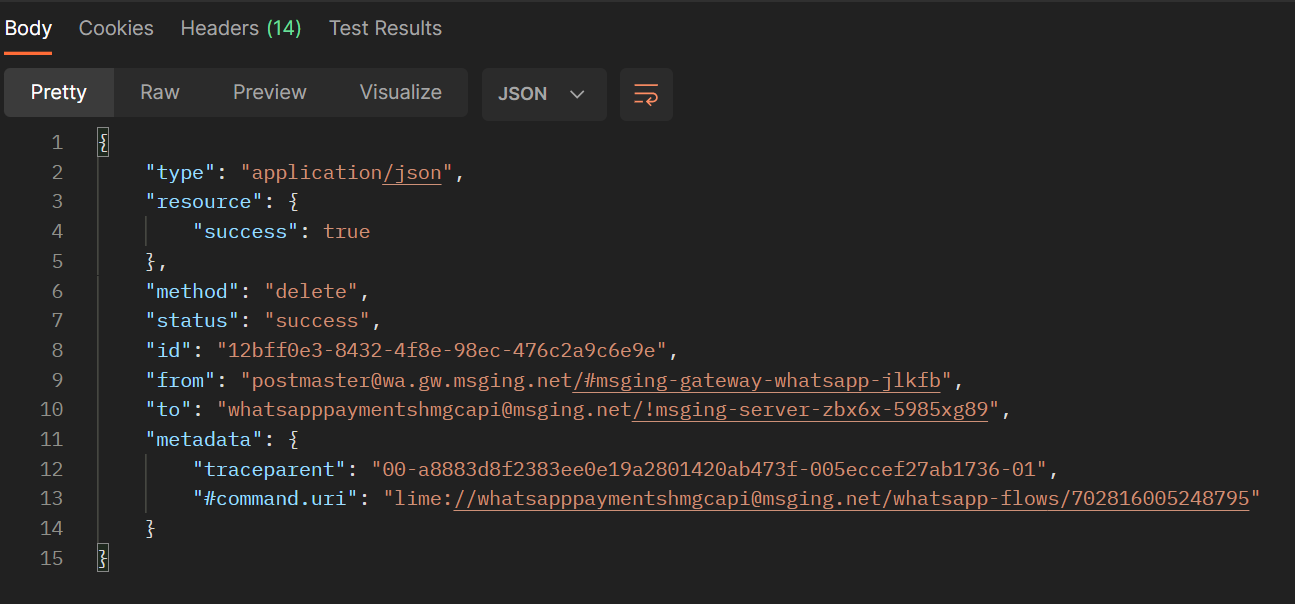
Task: Click the msging-server-zbx6x link in "to"
Action: [x=809, y=409]
